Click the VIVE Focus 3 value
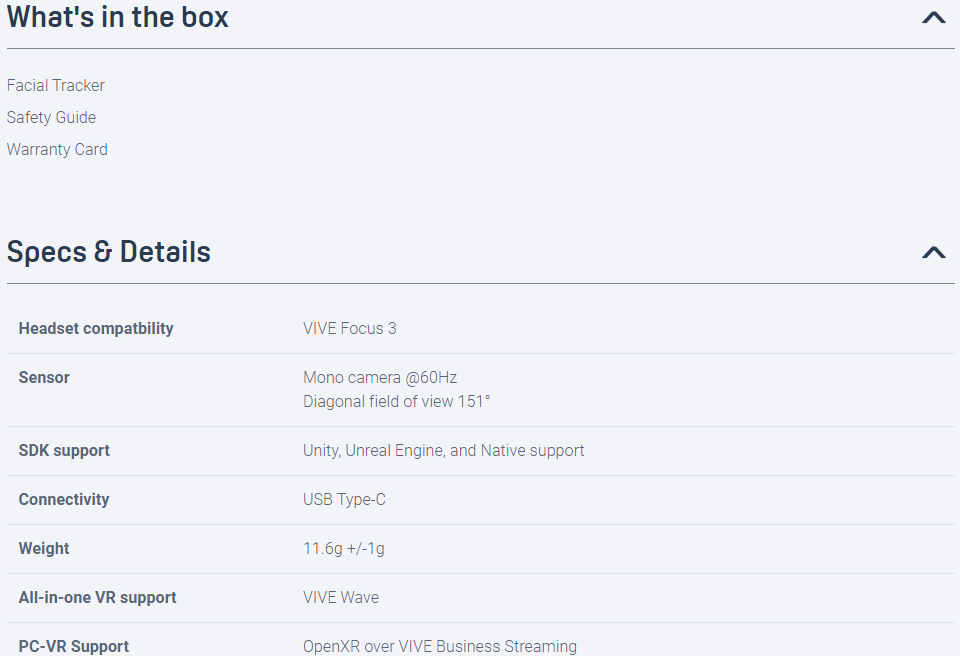Viewport: 960px width, 656px height. click(350, 329)
